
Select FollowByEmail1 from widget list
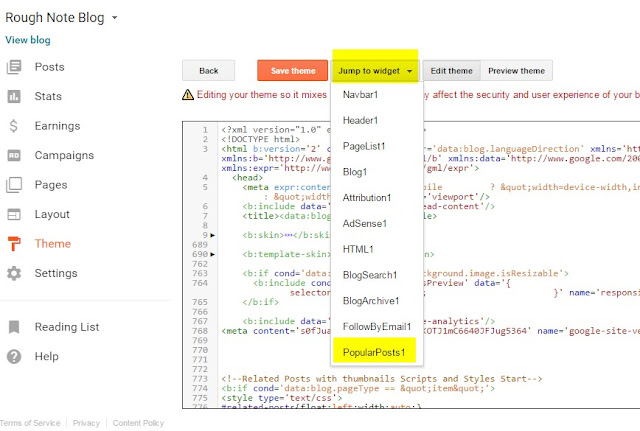click(377, 327)
